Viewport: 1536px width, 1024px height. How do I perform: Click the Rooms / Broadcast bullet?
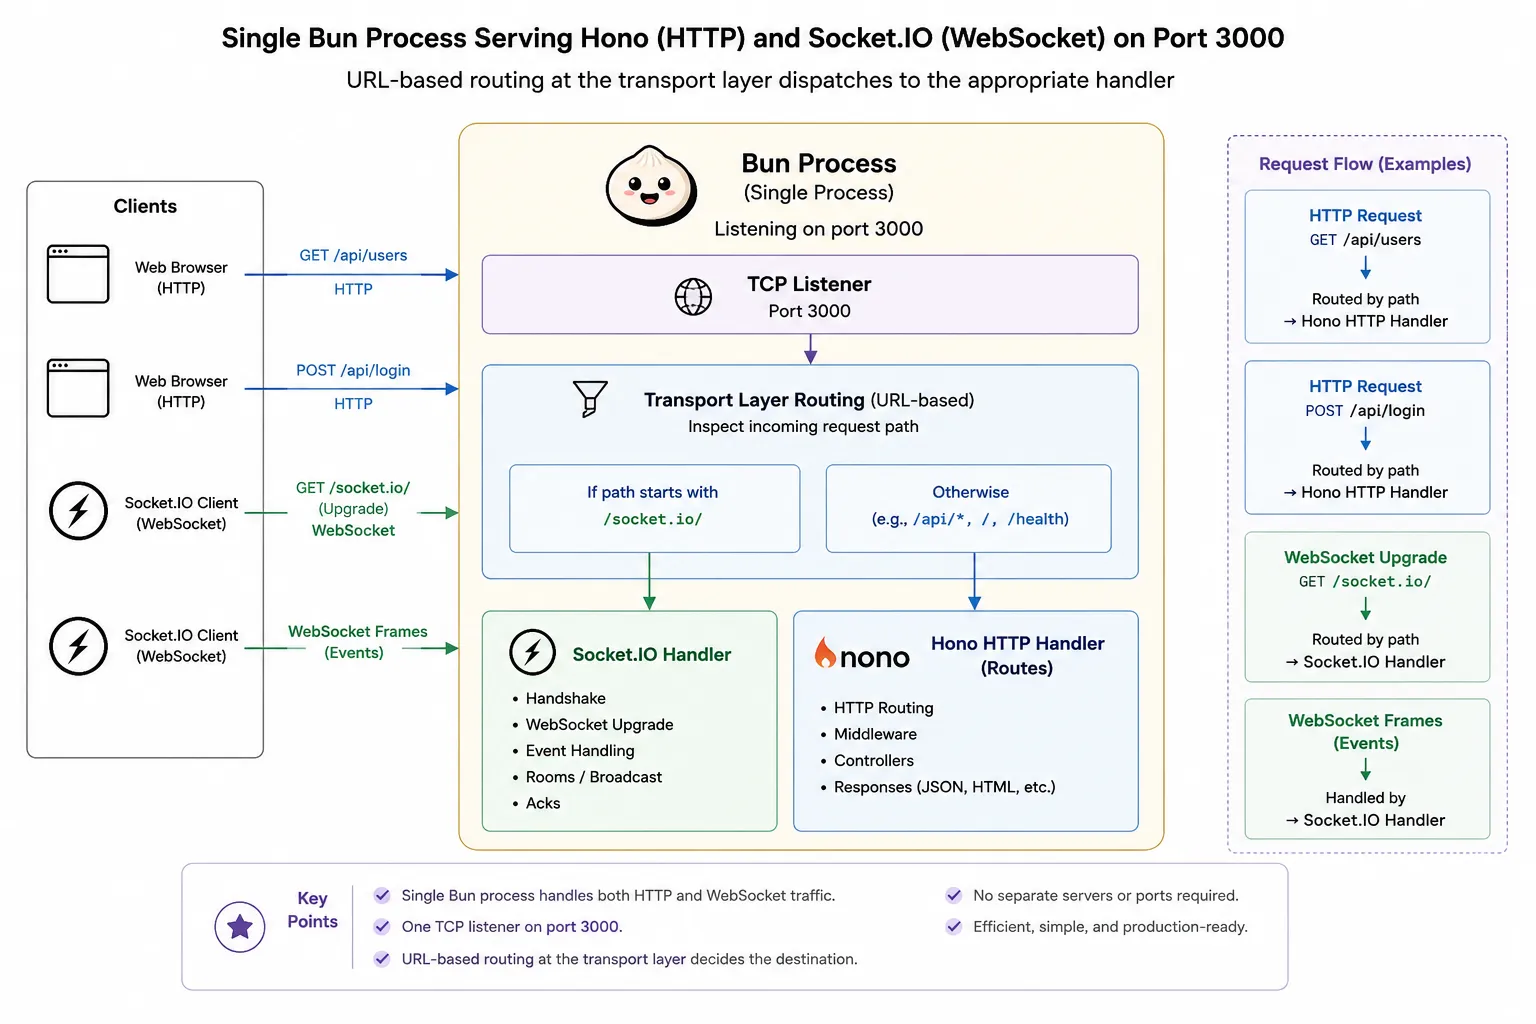593,776
